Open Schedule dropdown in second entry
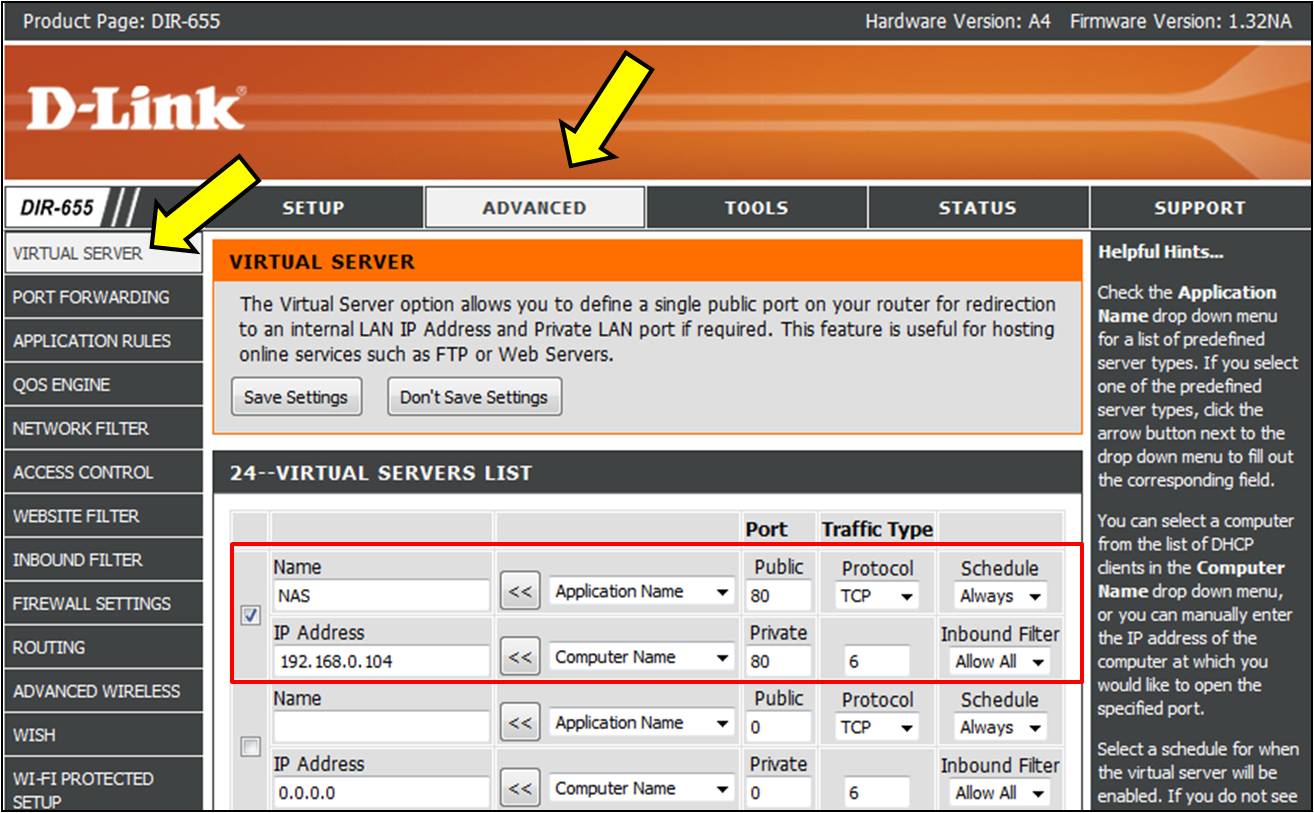The width and height of the screenshot is (1314, 813). [x=1001, y=728]
